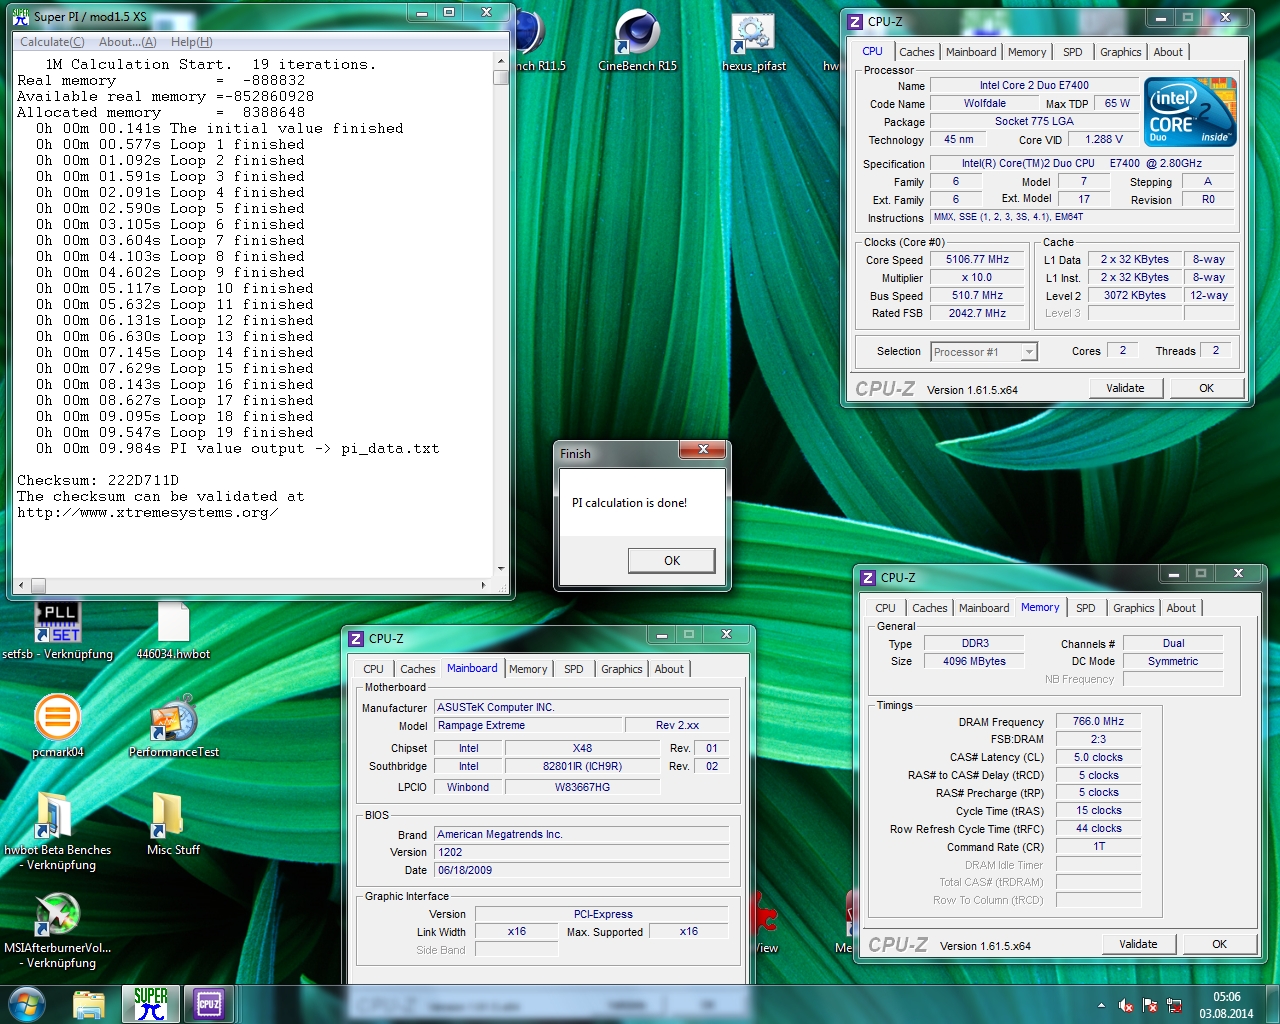Click the volume muted tray icon
Viewport: 1280px width, 1024px height.
pos(1126,1005)
